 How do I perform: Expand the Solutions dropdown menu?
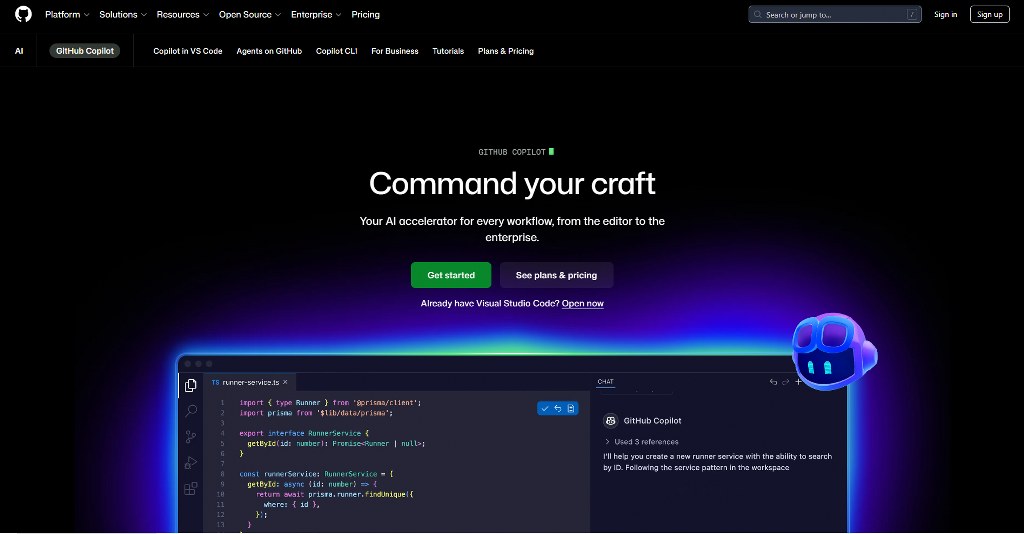pyautogui.click(x=123, y=14)
